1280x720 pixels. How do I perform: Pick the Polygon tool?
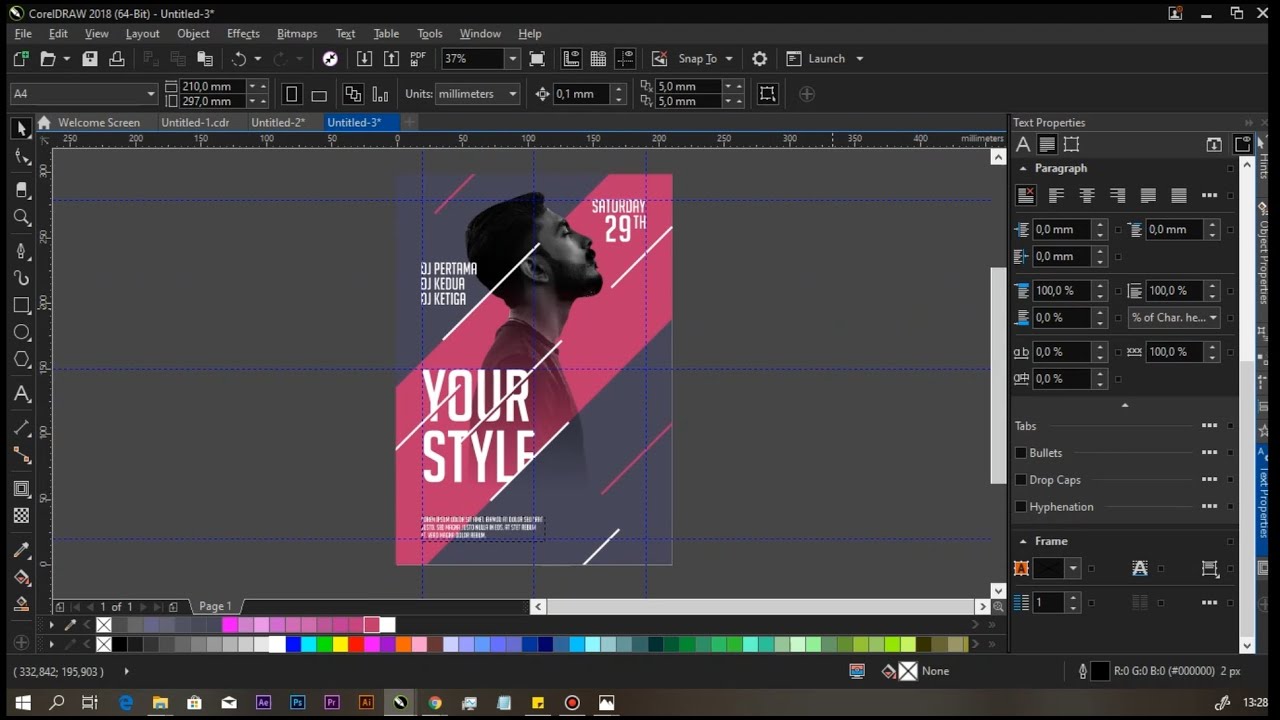[x=22, y=359]
